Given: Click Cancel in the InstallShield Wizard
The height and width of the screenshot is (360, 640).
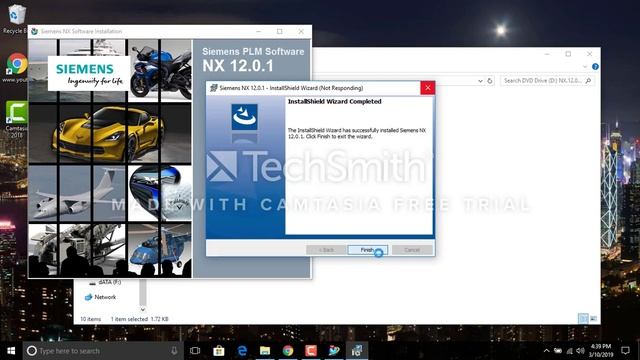Looking at the screenshot, I should pos(412,250).
